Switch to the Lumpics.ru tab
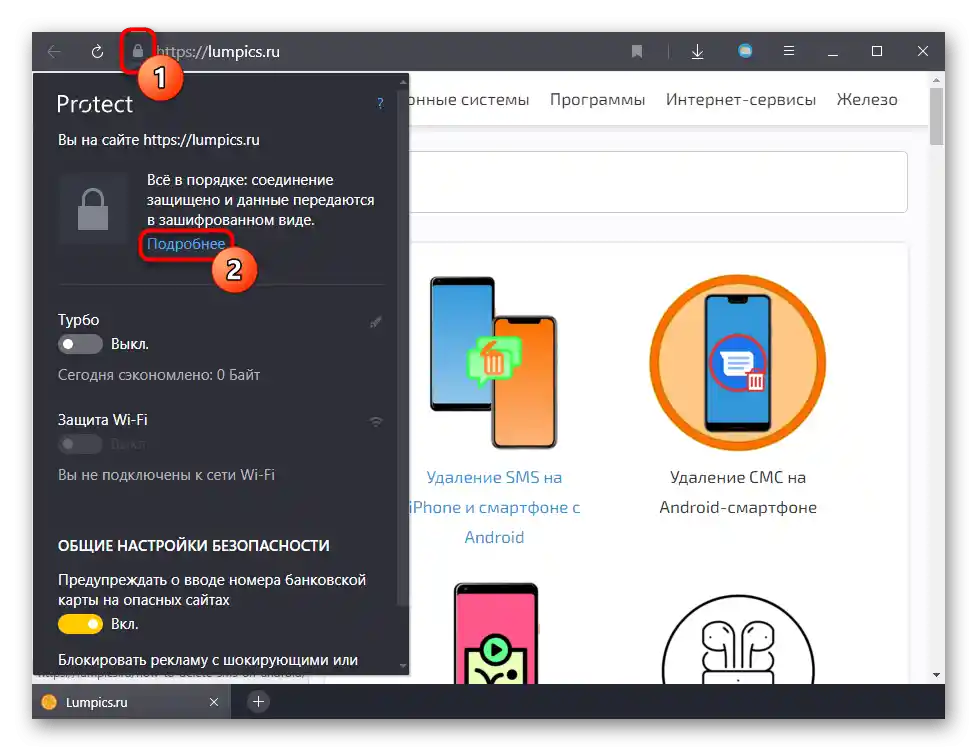The height and width of the screenshot is (751, 977). 131,702
